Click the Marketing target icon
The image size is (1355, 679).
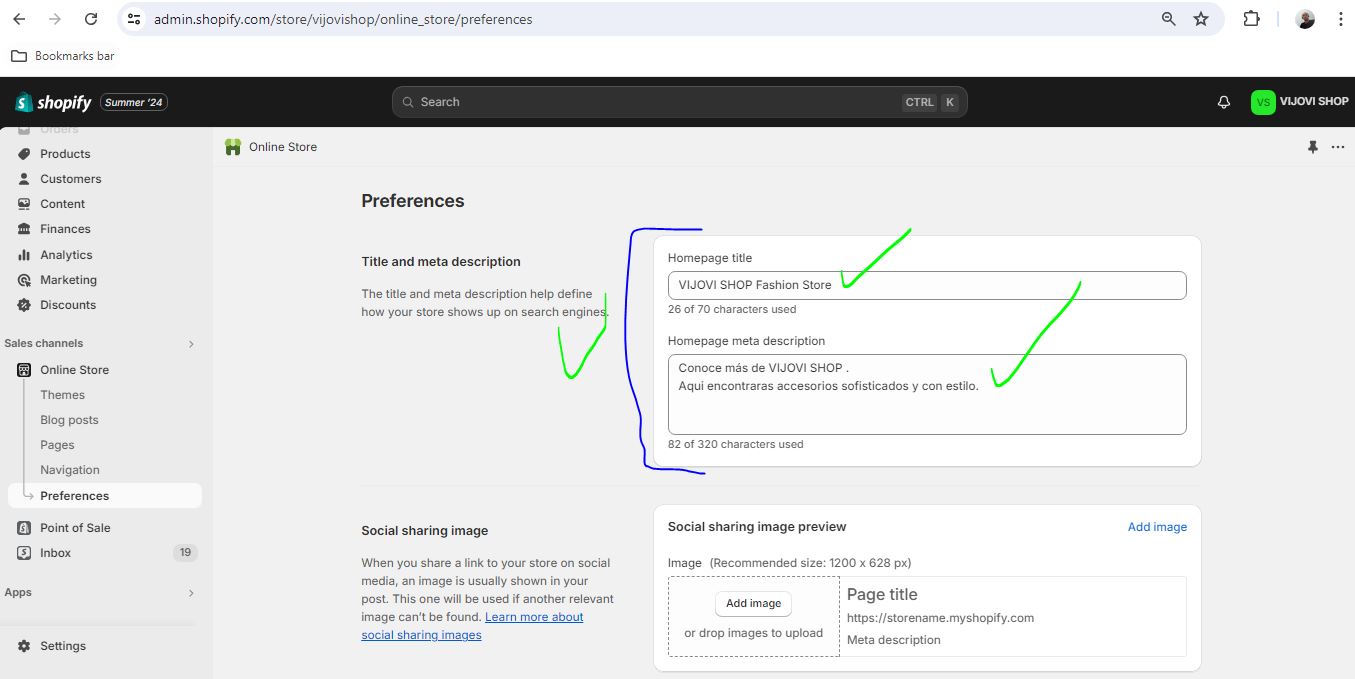[x=24, y=280]
